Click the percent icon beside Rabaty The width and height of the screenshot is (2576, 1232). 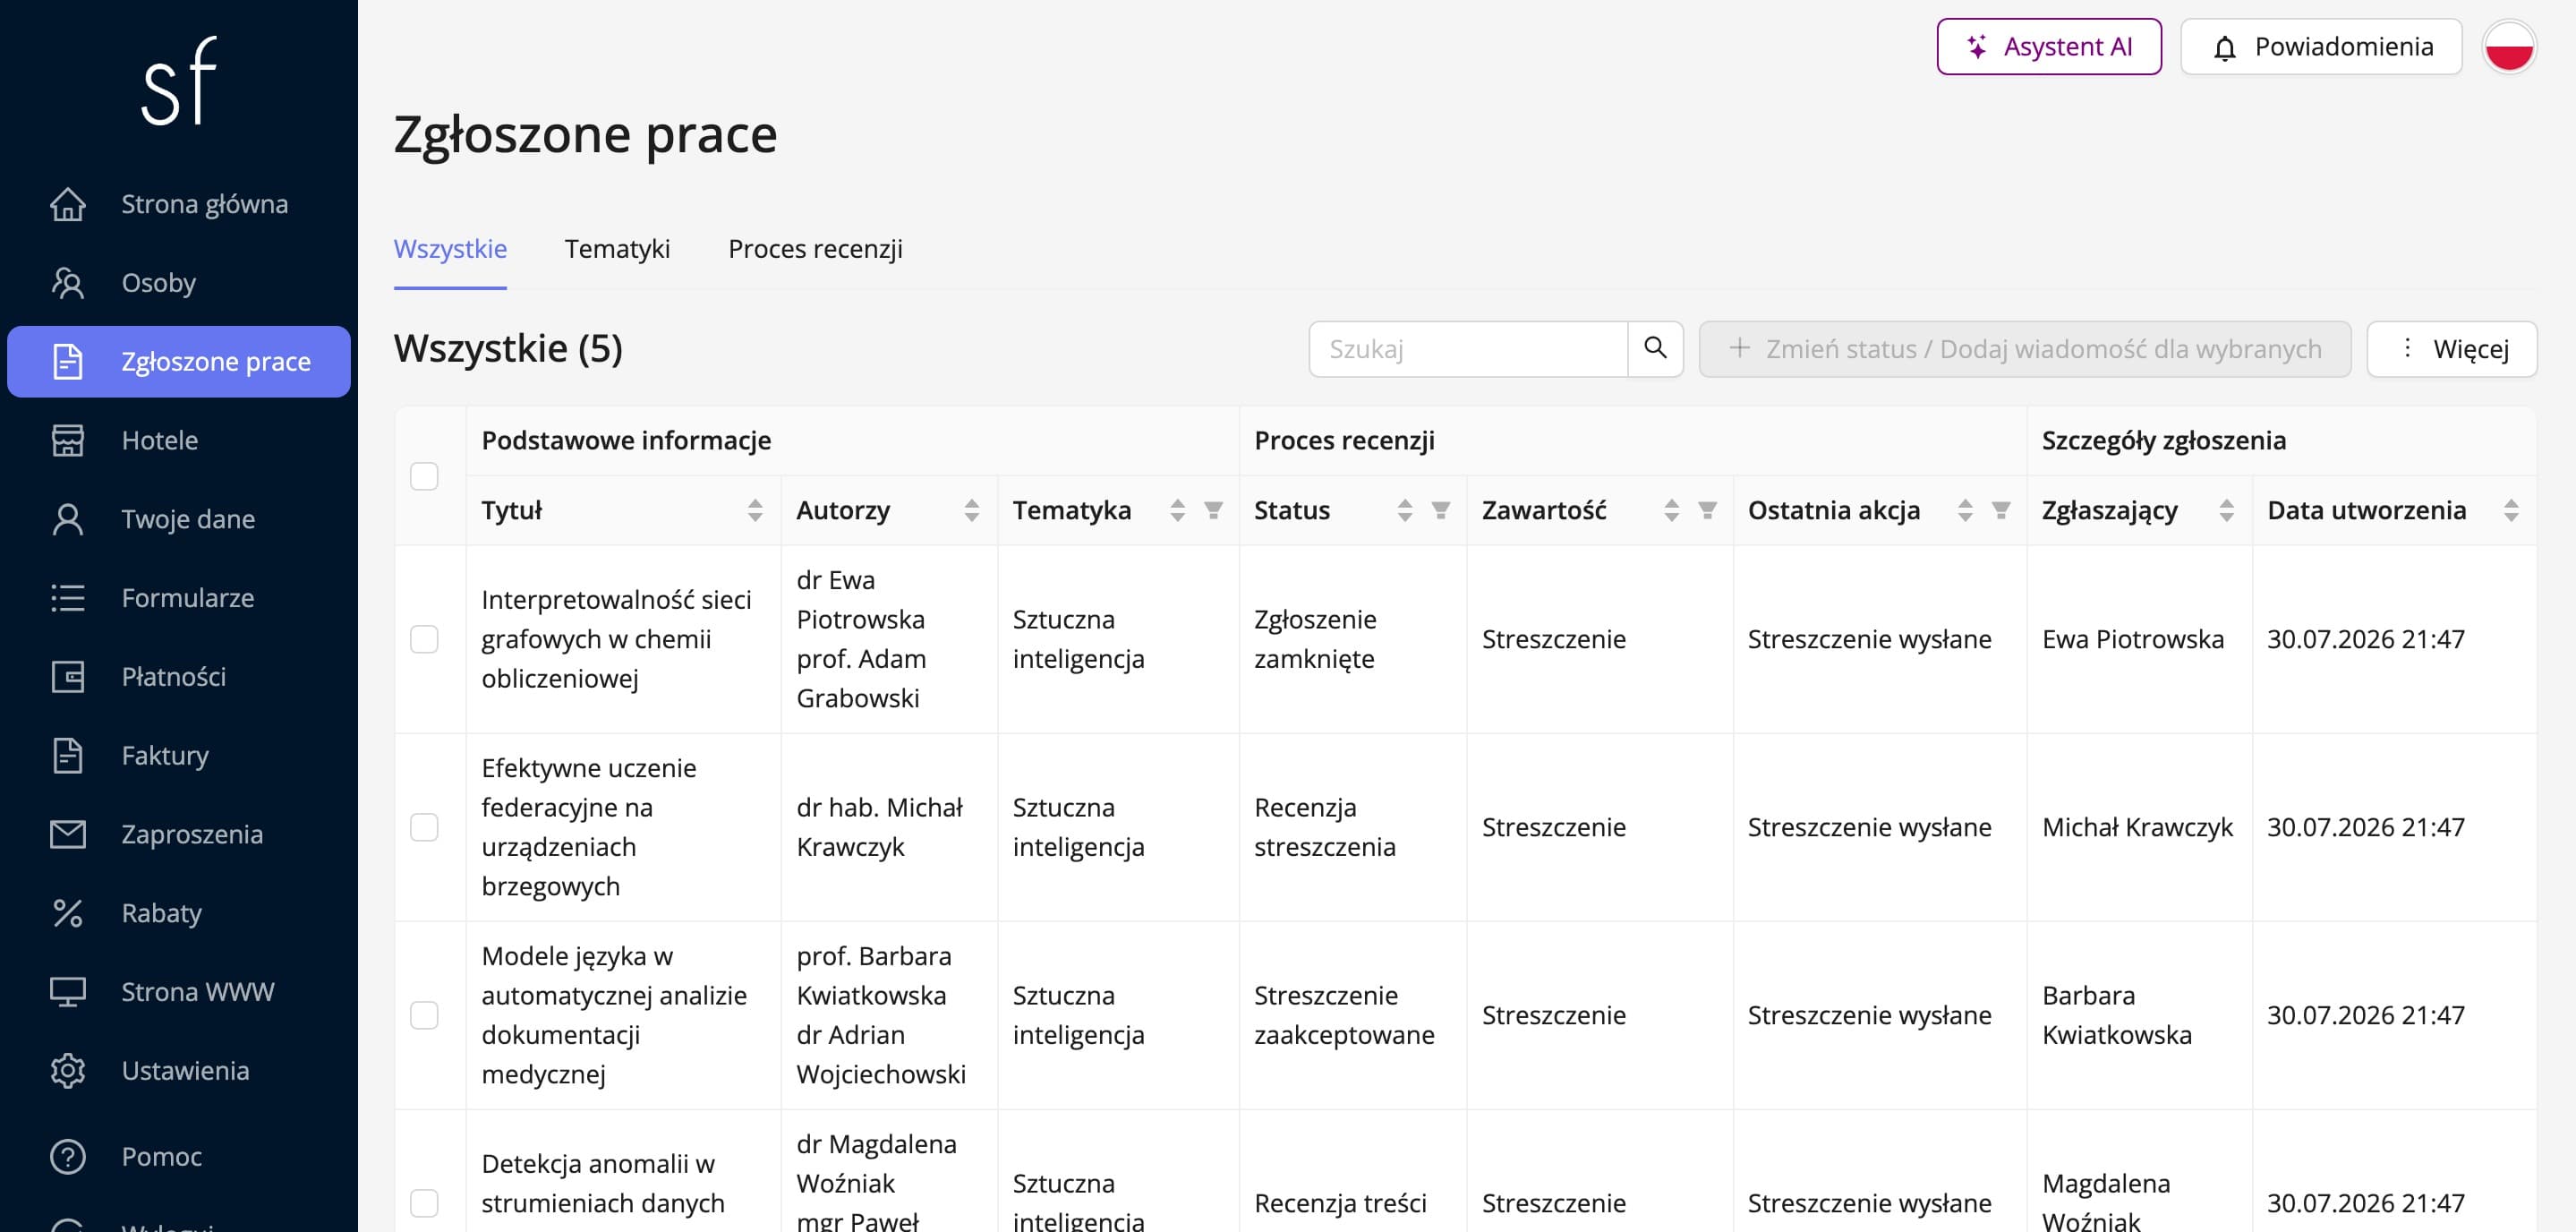68,913
